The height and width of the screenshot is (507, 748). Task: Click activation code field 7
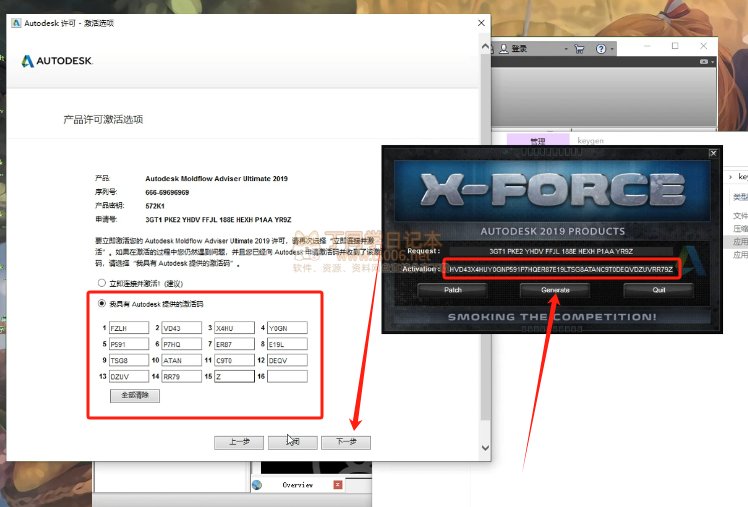[x=234, y=344]
